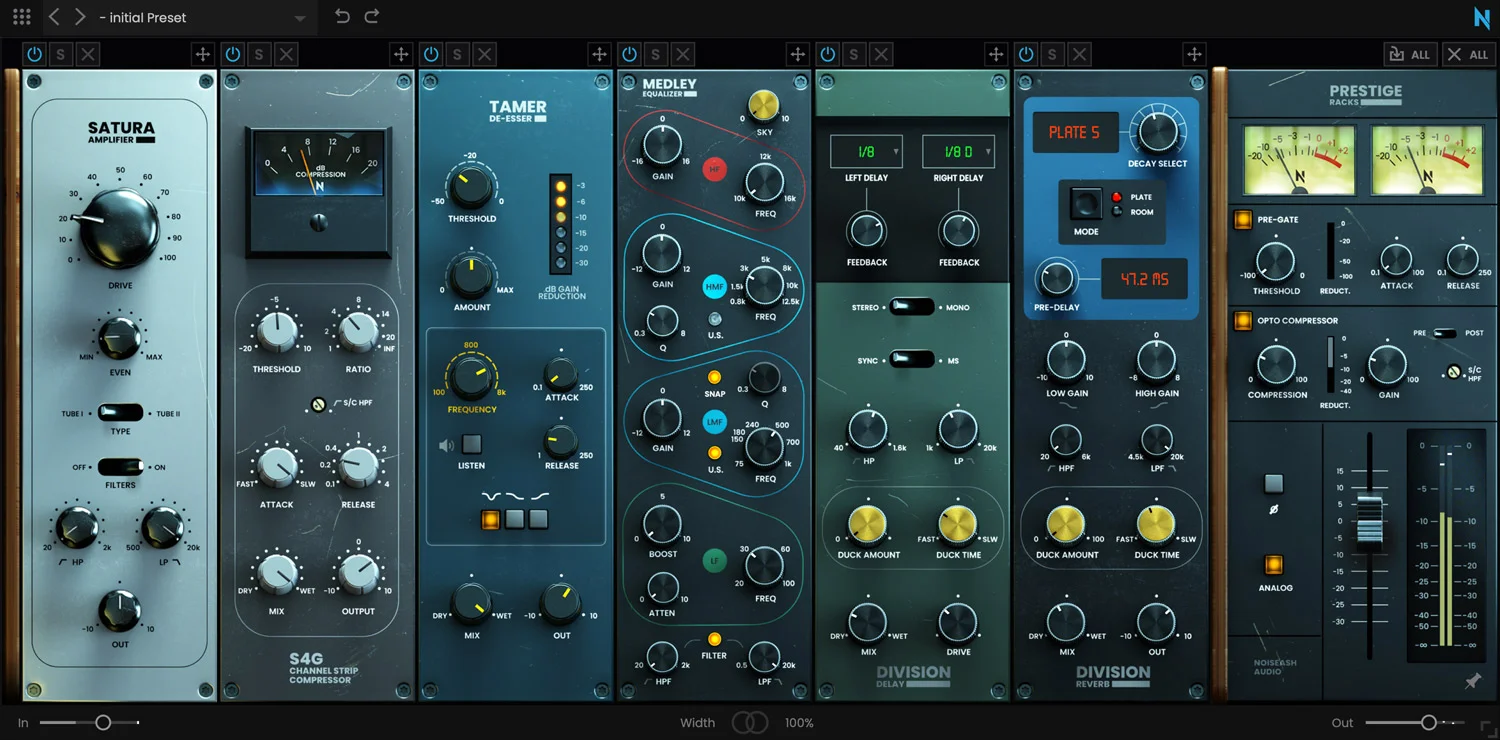
Task: Click the redo arrow in the top bar
Action: tap(370, 17)
